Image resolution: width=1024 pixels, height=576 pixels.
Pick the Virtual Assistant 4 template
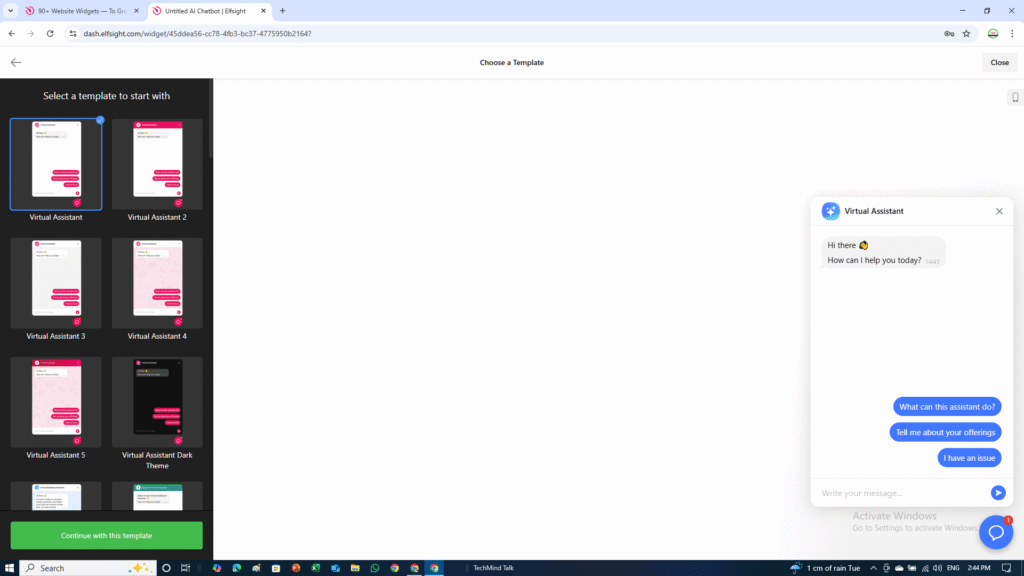tap(157, 283)
